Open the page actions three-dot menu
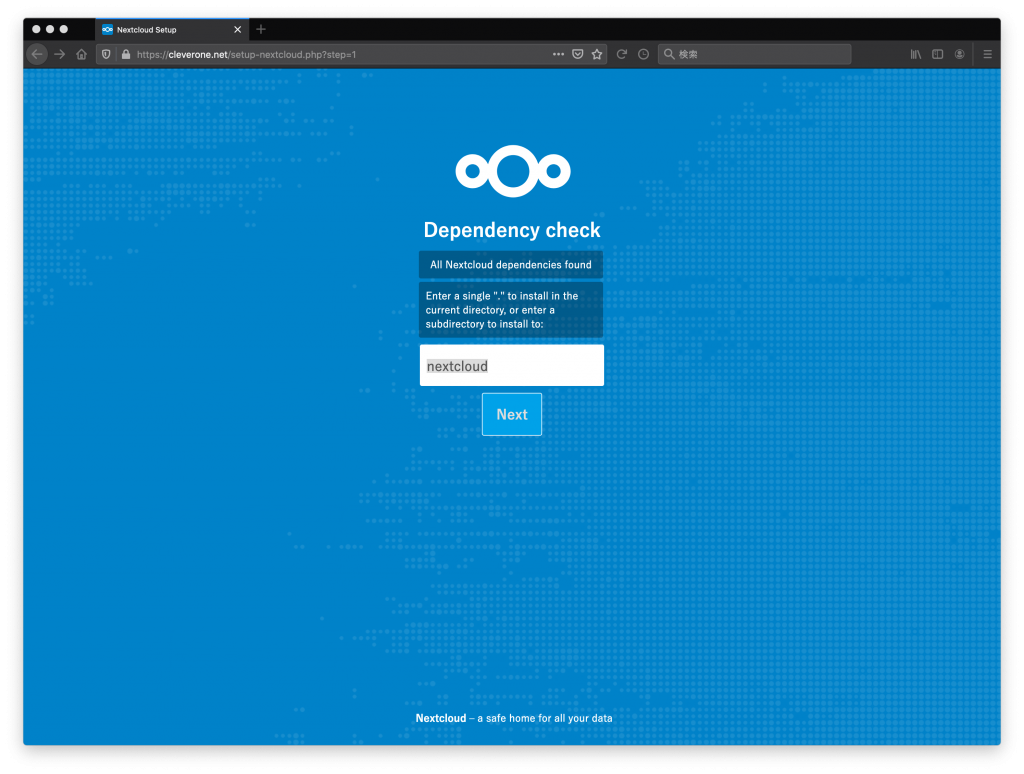This screenshot has height=774, width=1024. [x=558, y=54]
